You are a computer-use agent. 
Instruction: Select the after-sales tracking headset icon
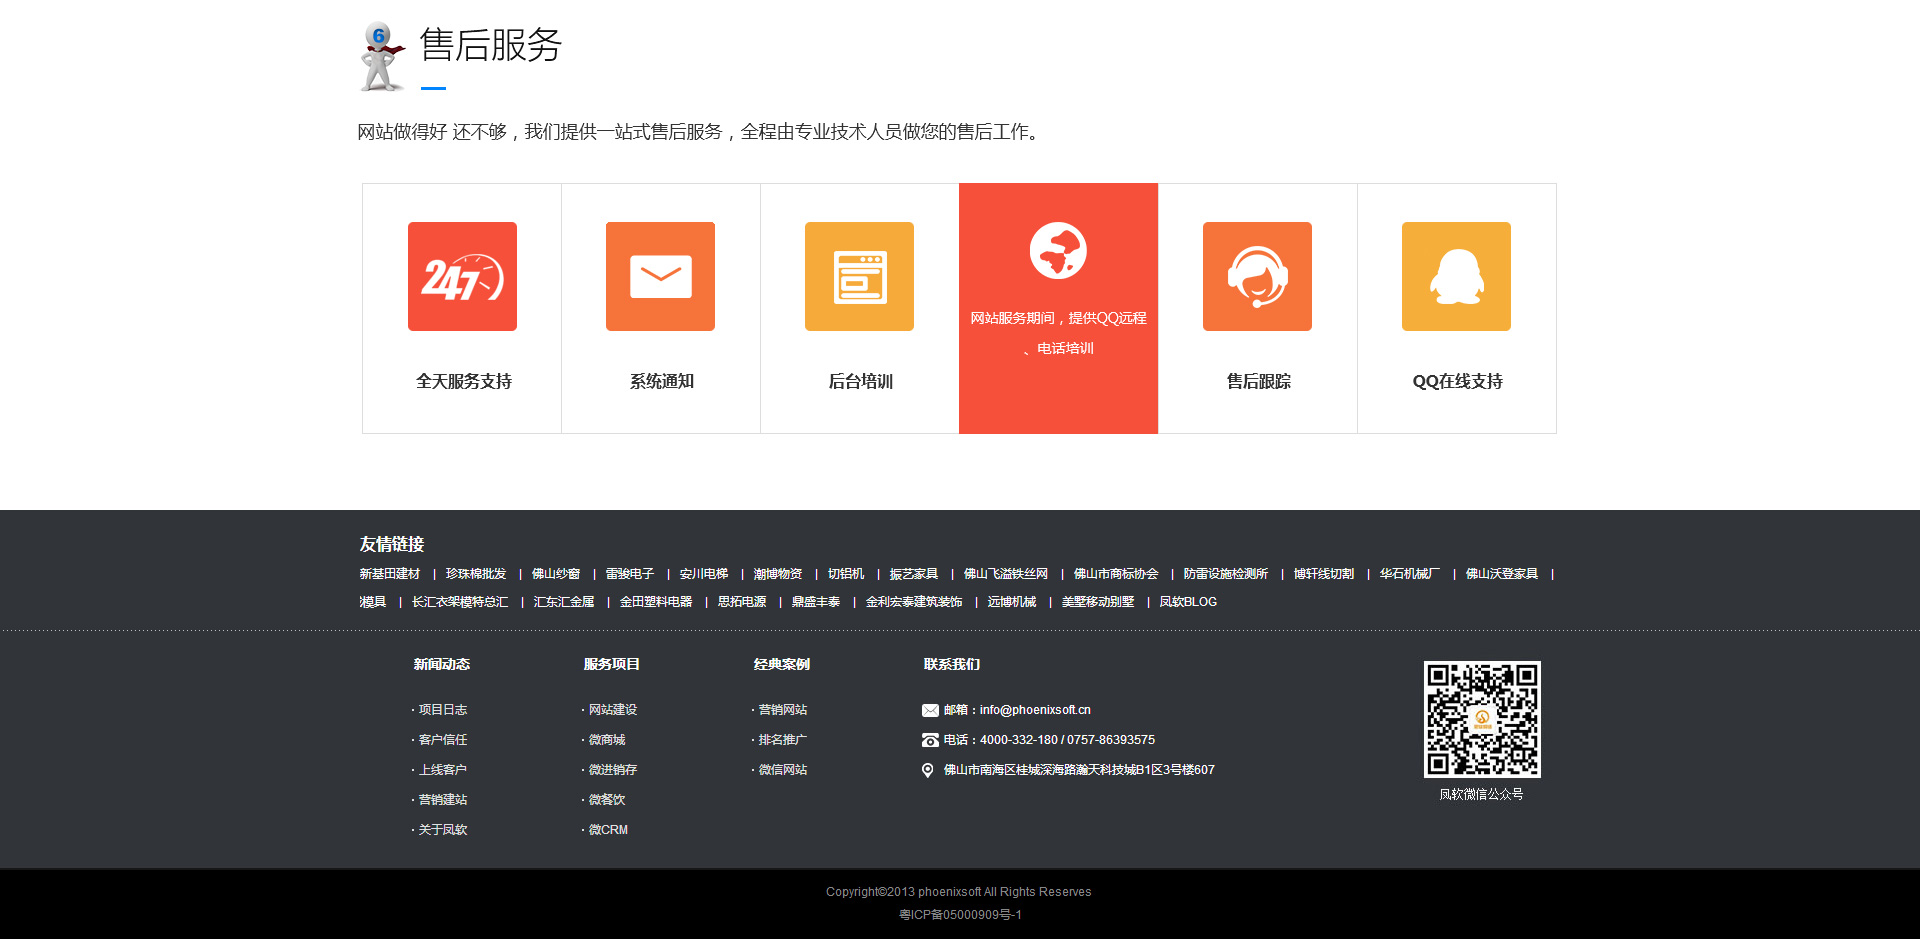(x=1257, y=277)
